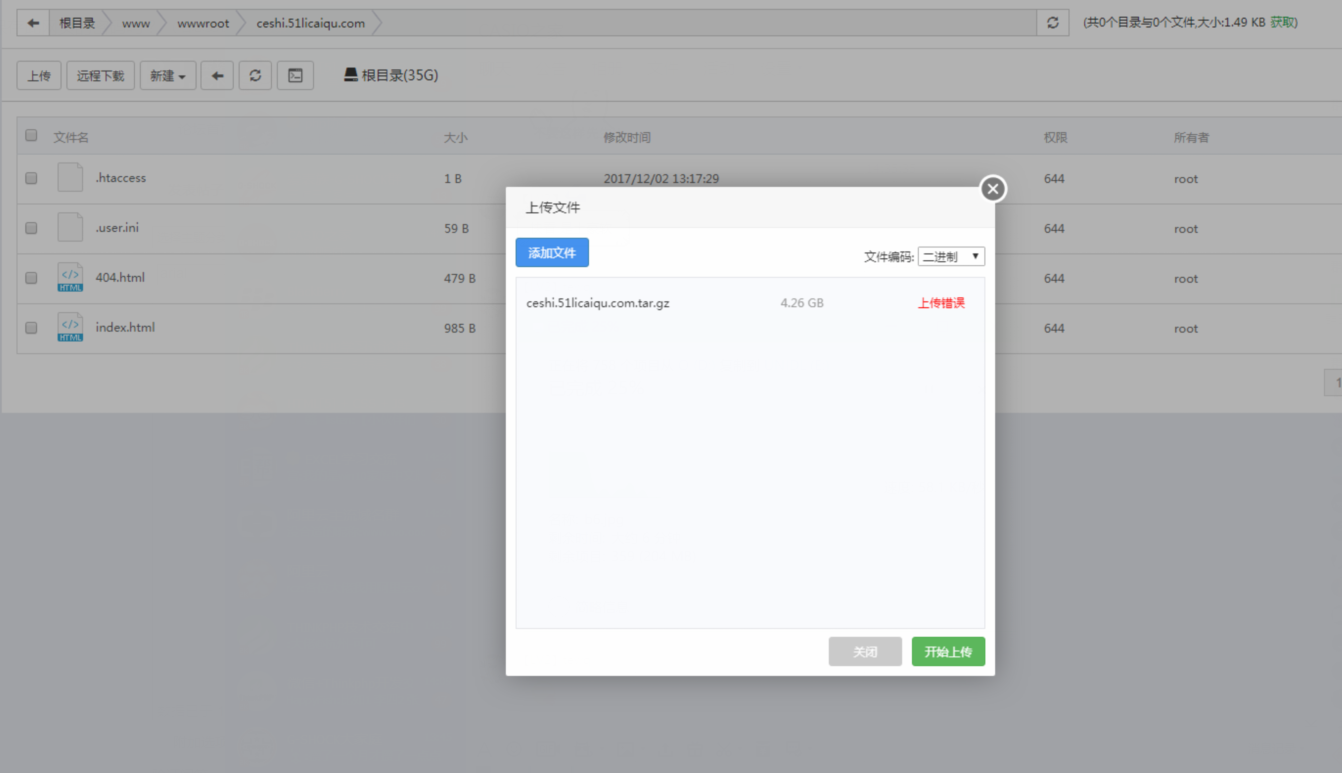Click the blue 添加文件 button
Image resolution: width=1342 pixels, height=773 pixels.
pyautogui.click(x=552, y=253)
